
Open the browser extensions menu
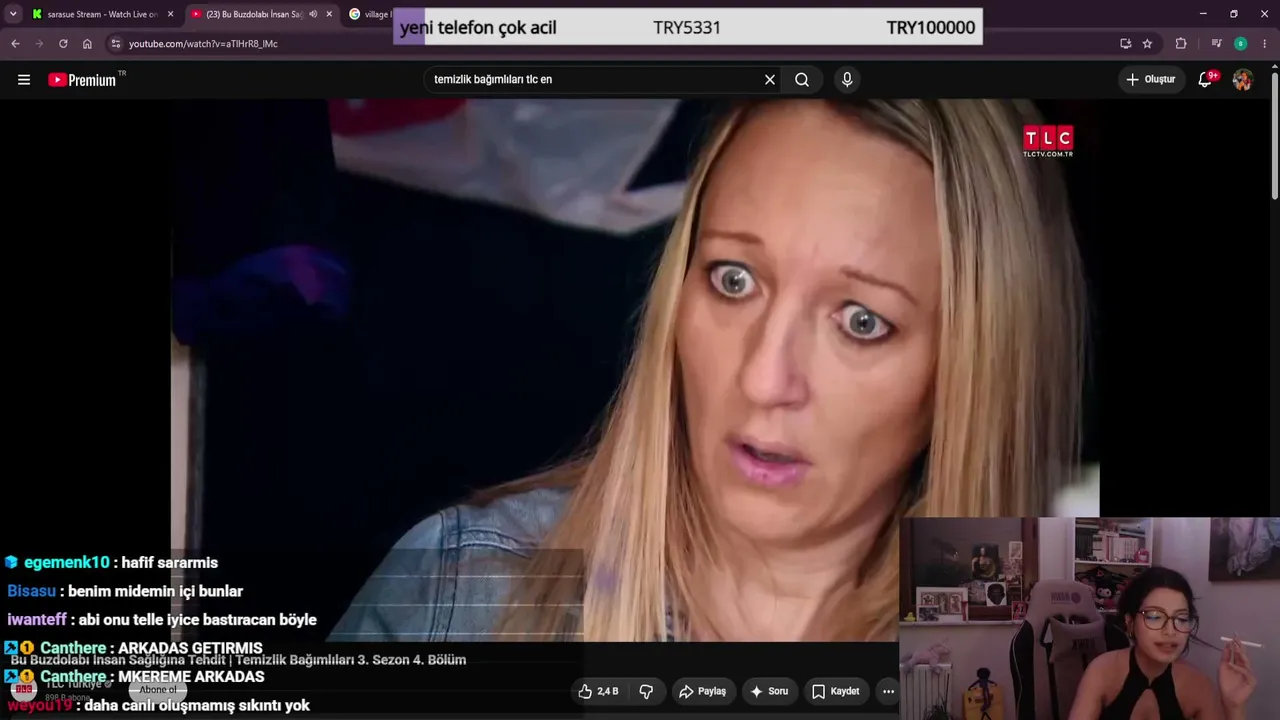pos(1181,44)
